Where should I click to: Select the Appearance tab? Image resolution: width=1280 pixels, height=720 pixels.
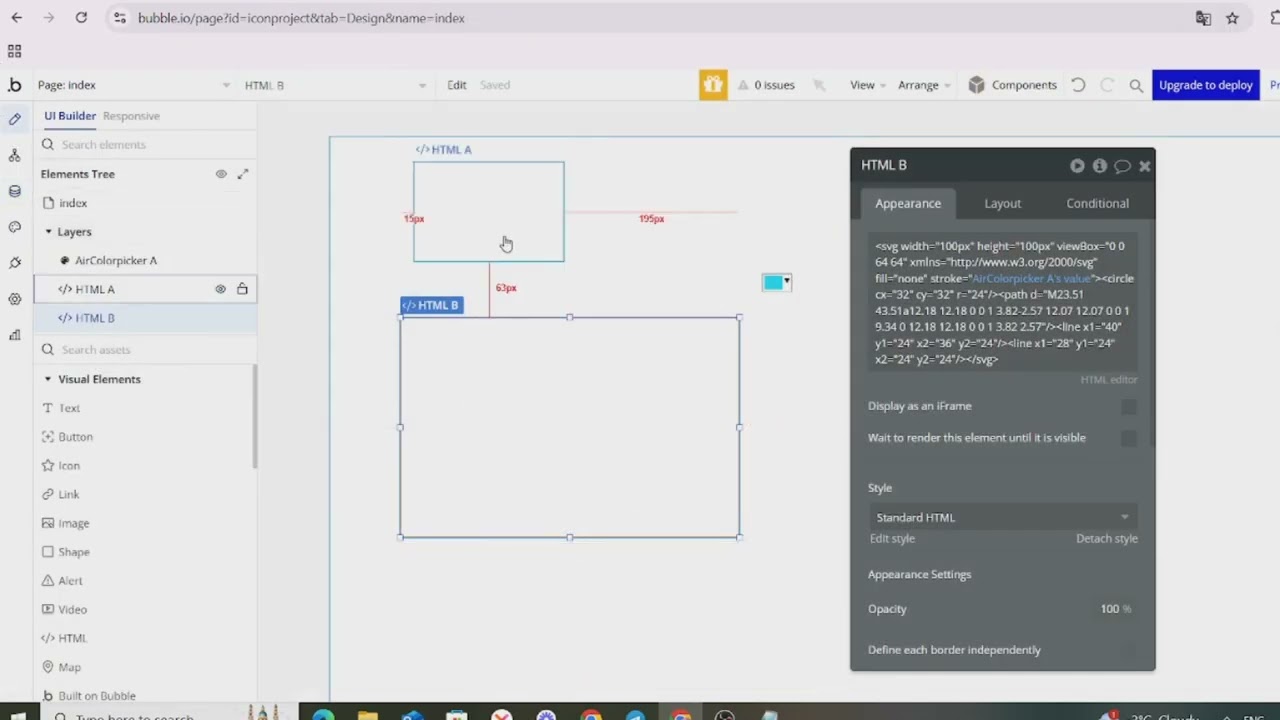(x=908, y=203)
